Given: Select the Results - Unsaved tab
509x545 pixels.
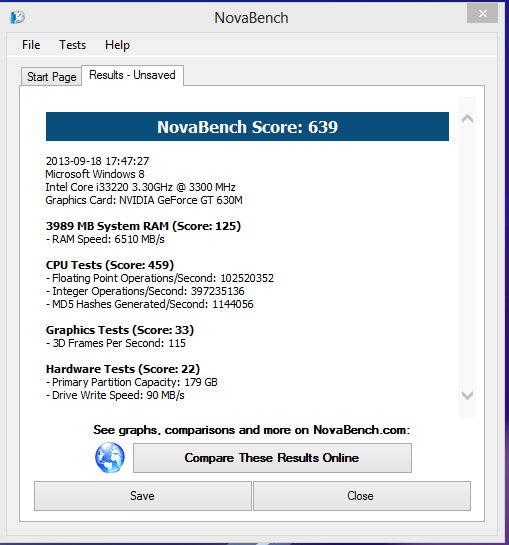Looking at the screenshot, I should [132, 75].
